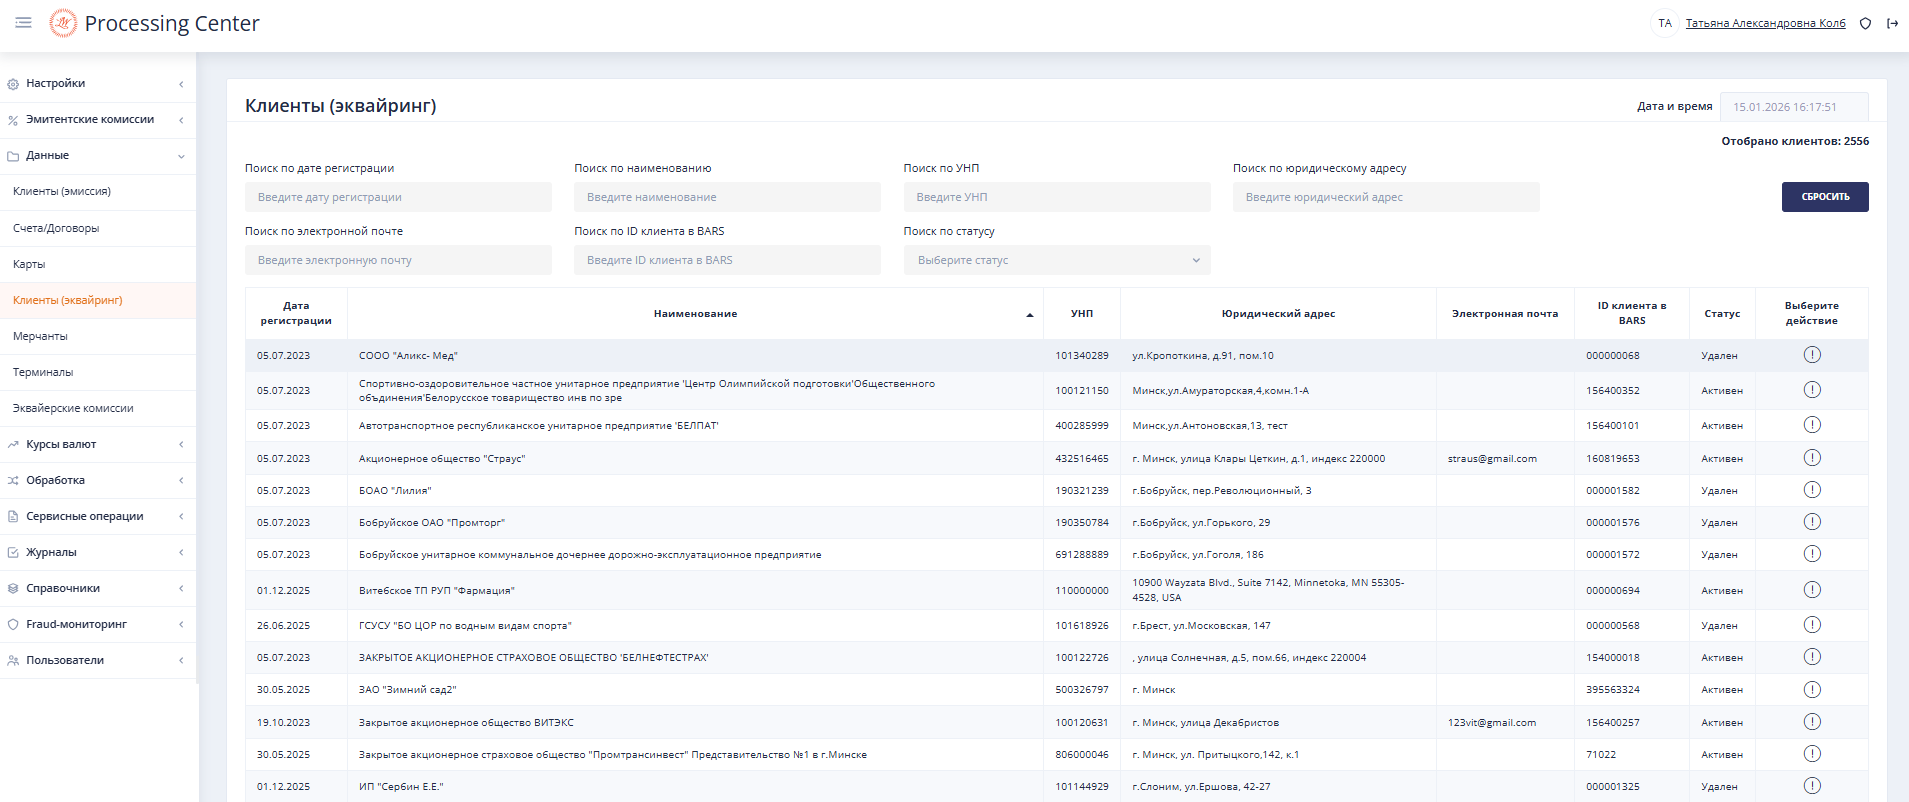
Task: Go to Терминалы sidebar item
Action: pyautogui.click(x=43, y=372)
